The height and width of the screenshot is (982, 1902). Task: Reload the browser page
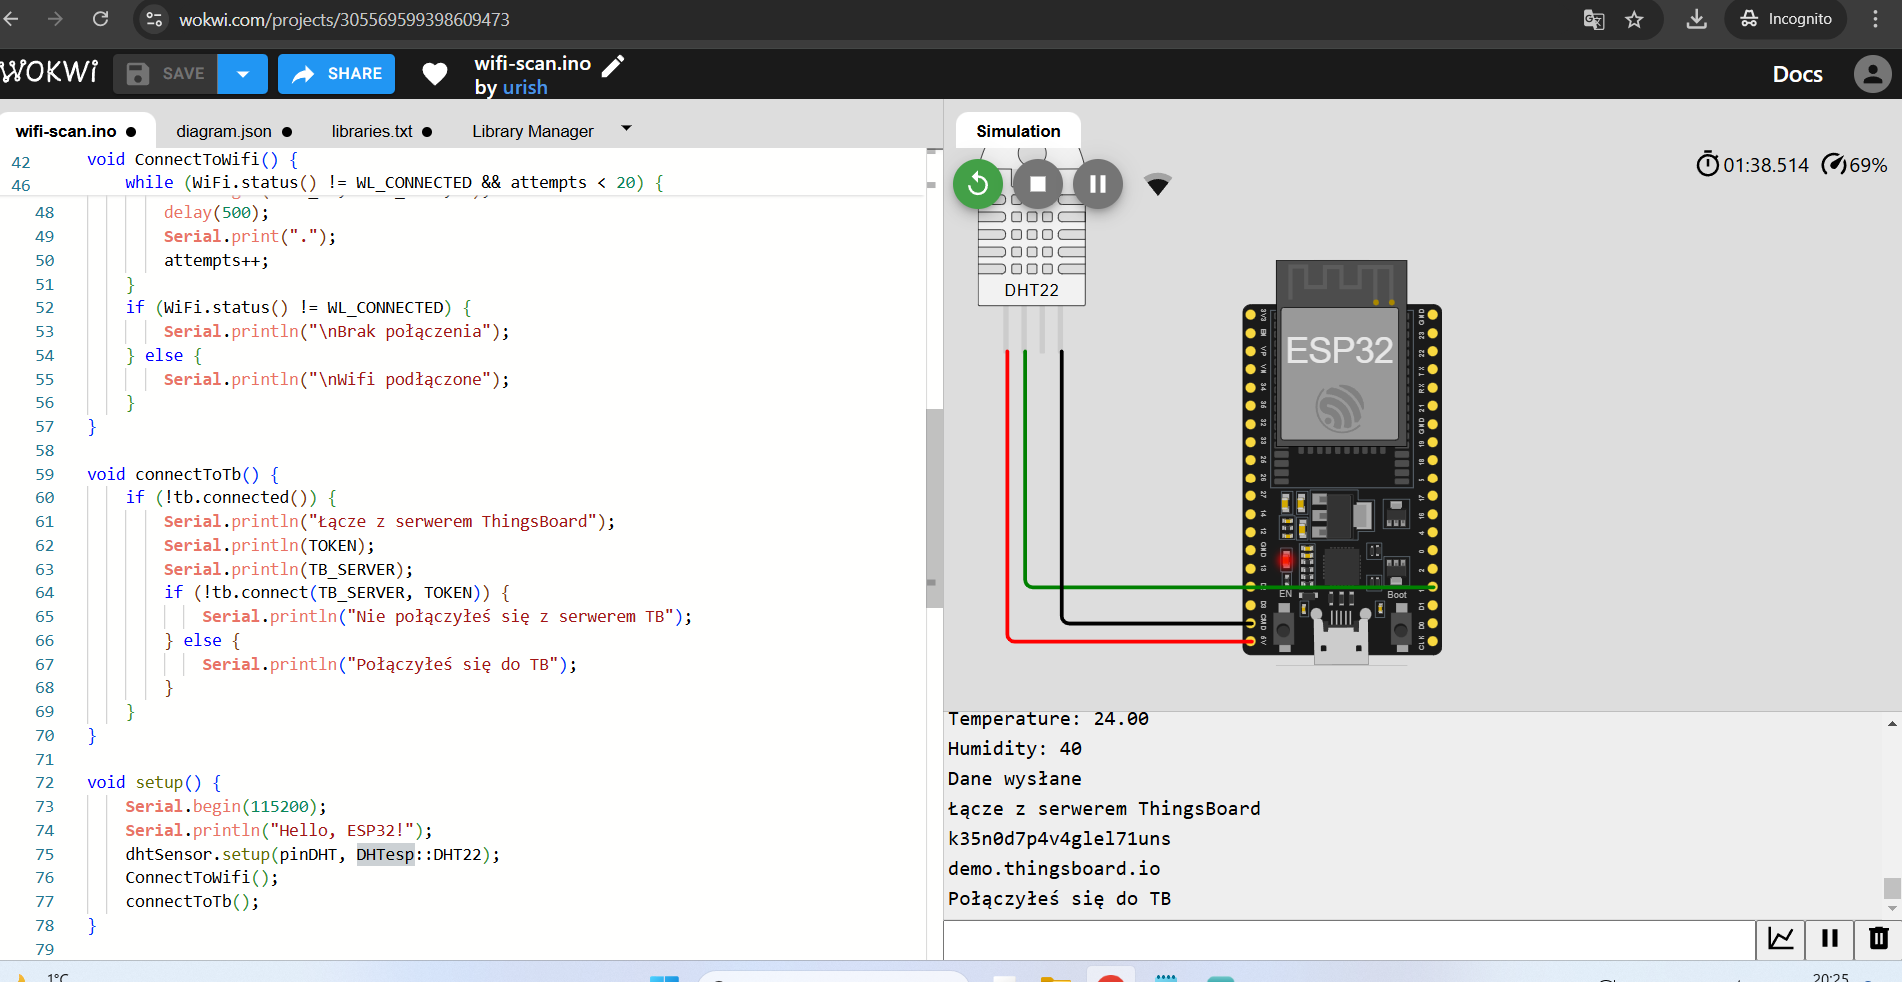(x=100, y=19)
